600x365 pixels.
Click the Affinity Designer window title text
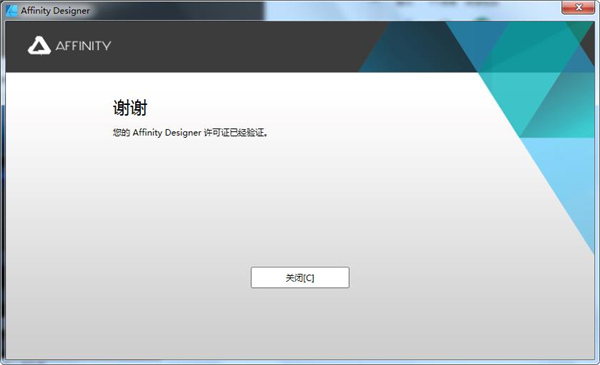[x=55, y=11]
